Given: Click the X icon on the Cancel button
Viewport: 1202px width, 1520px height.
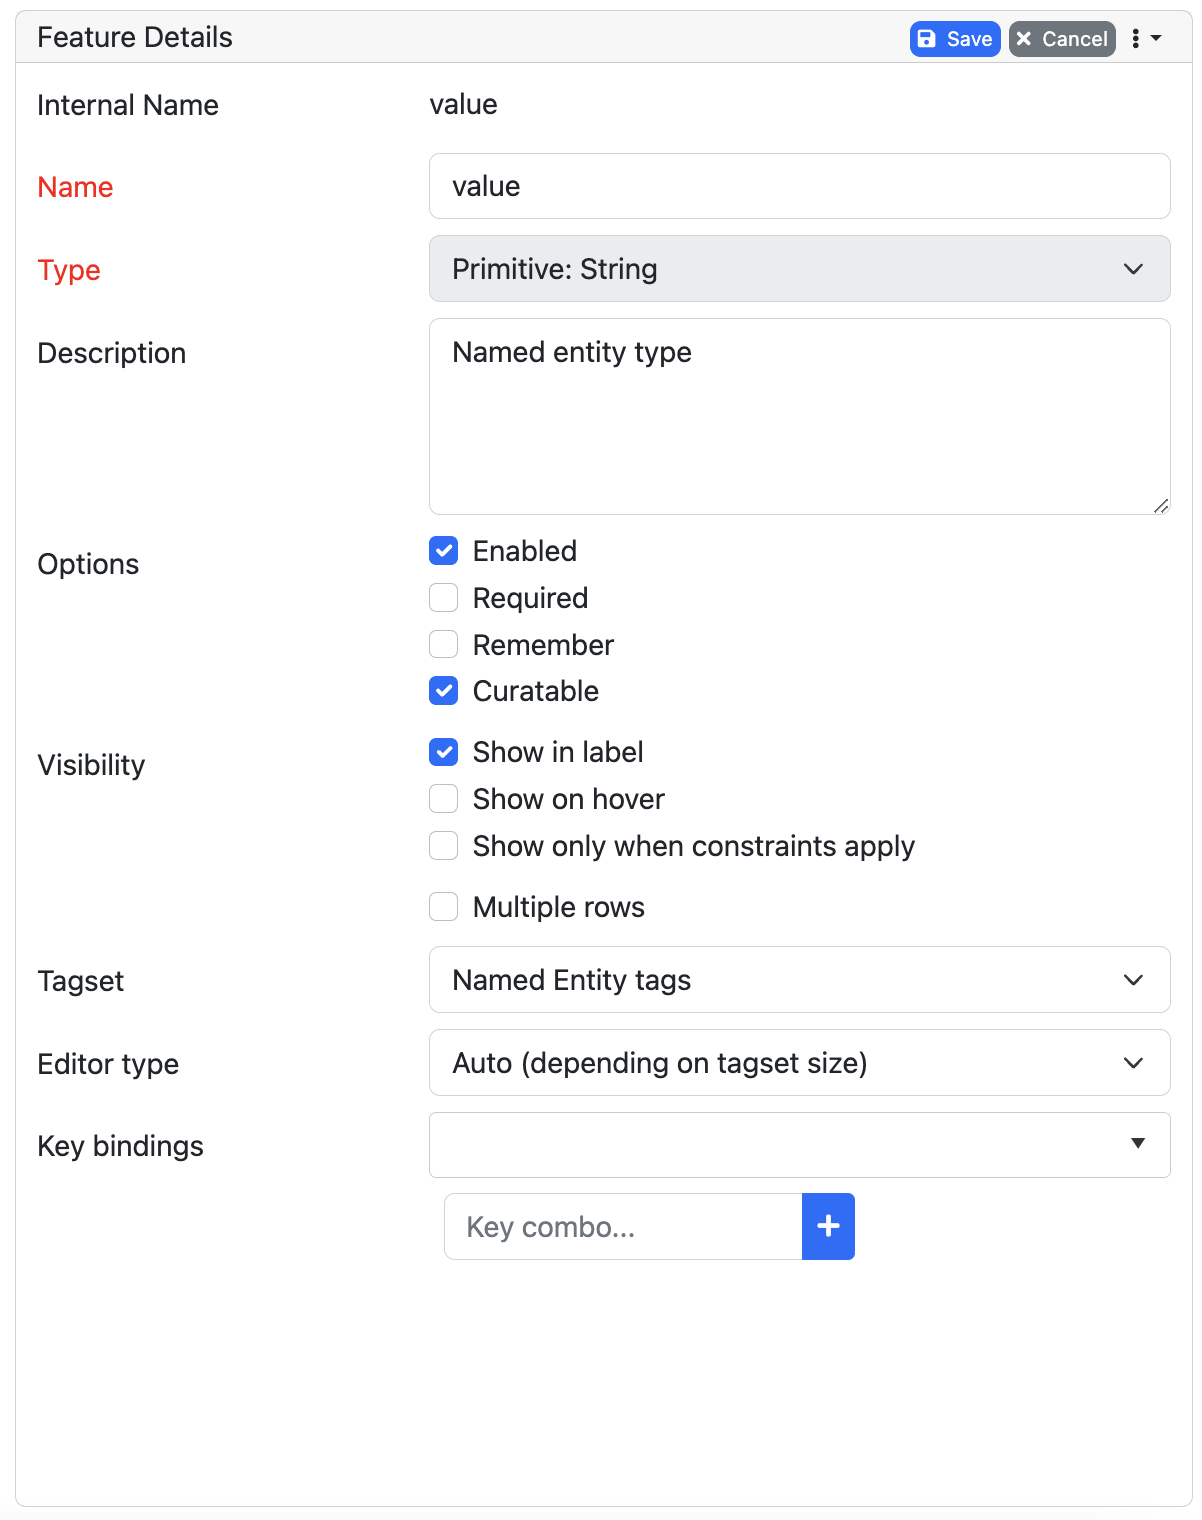Looking at the screenshot, I should click(x=1024, y=38).
